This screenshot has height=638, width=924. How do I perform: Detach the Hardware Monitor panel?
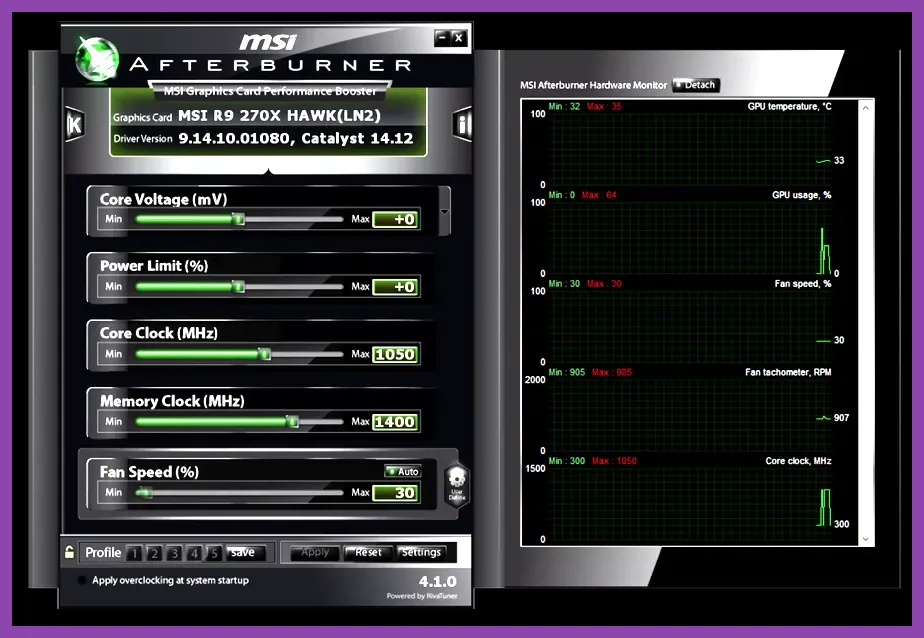(696, 85)
